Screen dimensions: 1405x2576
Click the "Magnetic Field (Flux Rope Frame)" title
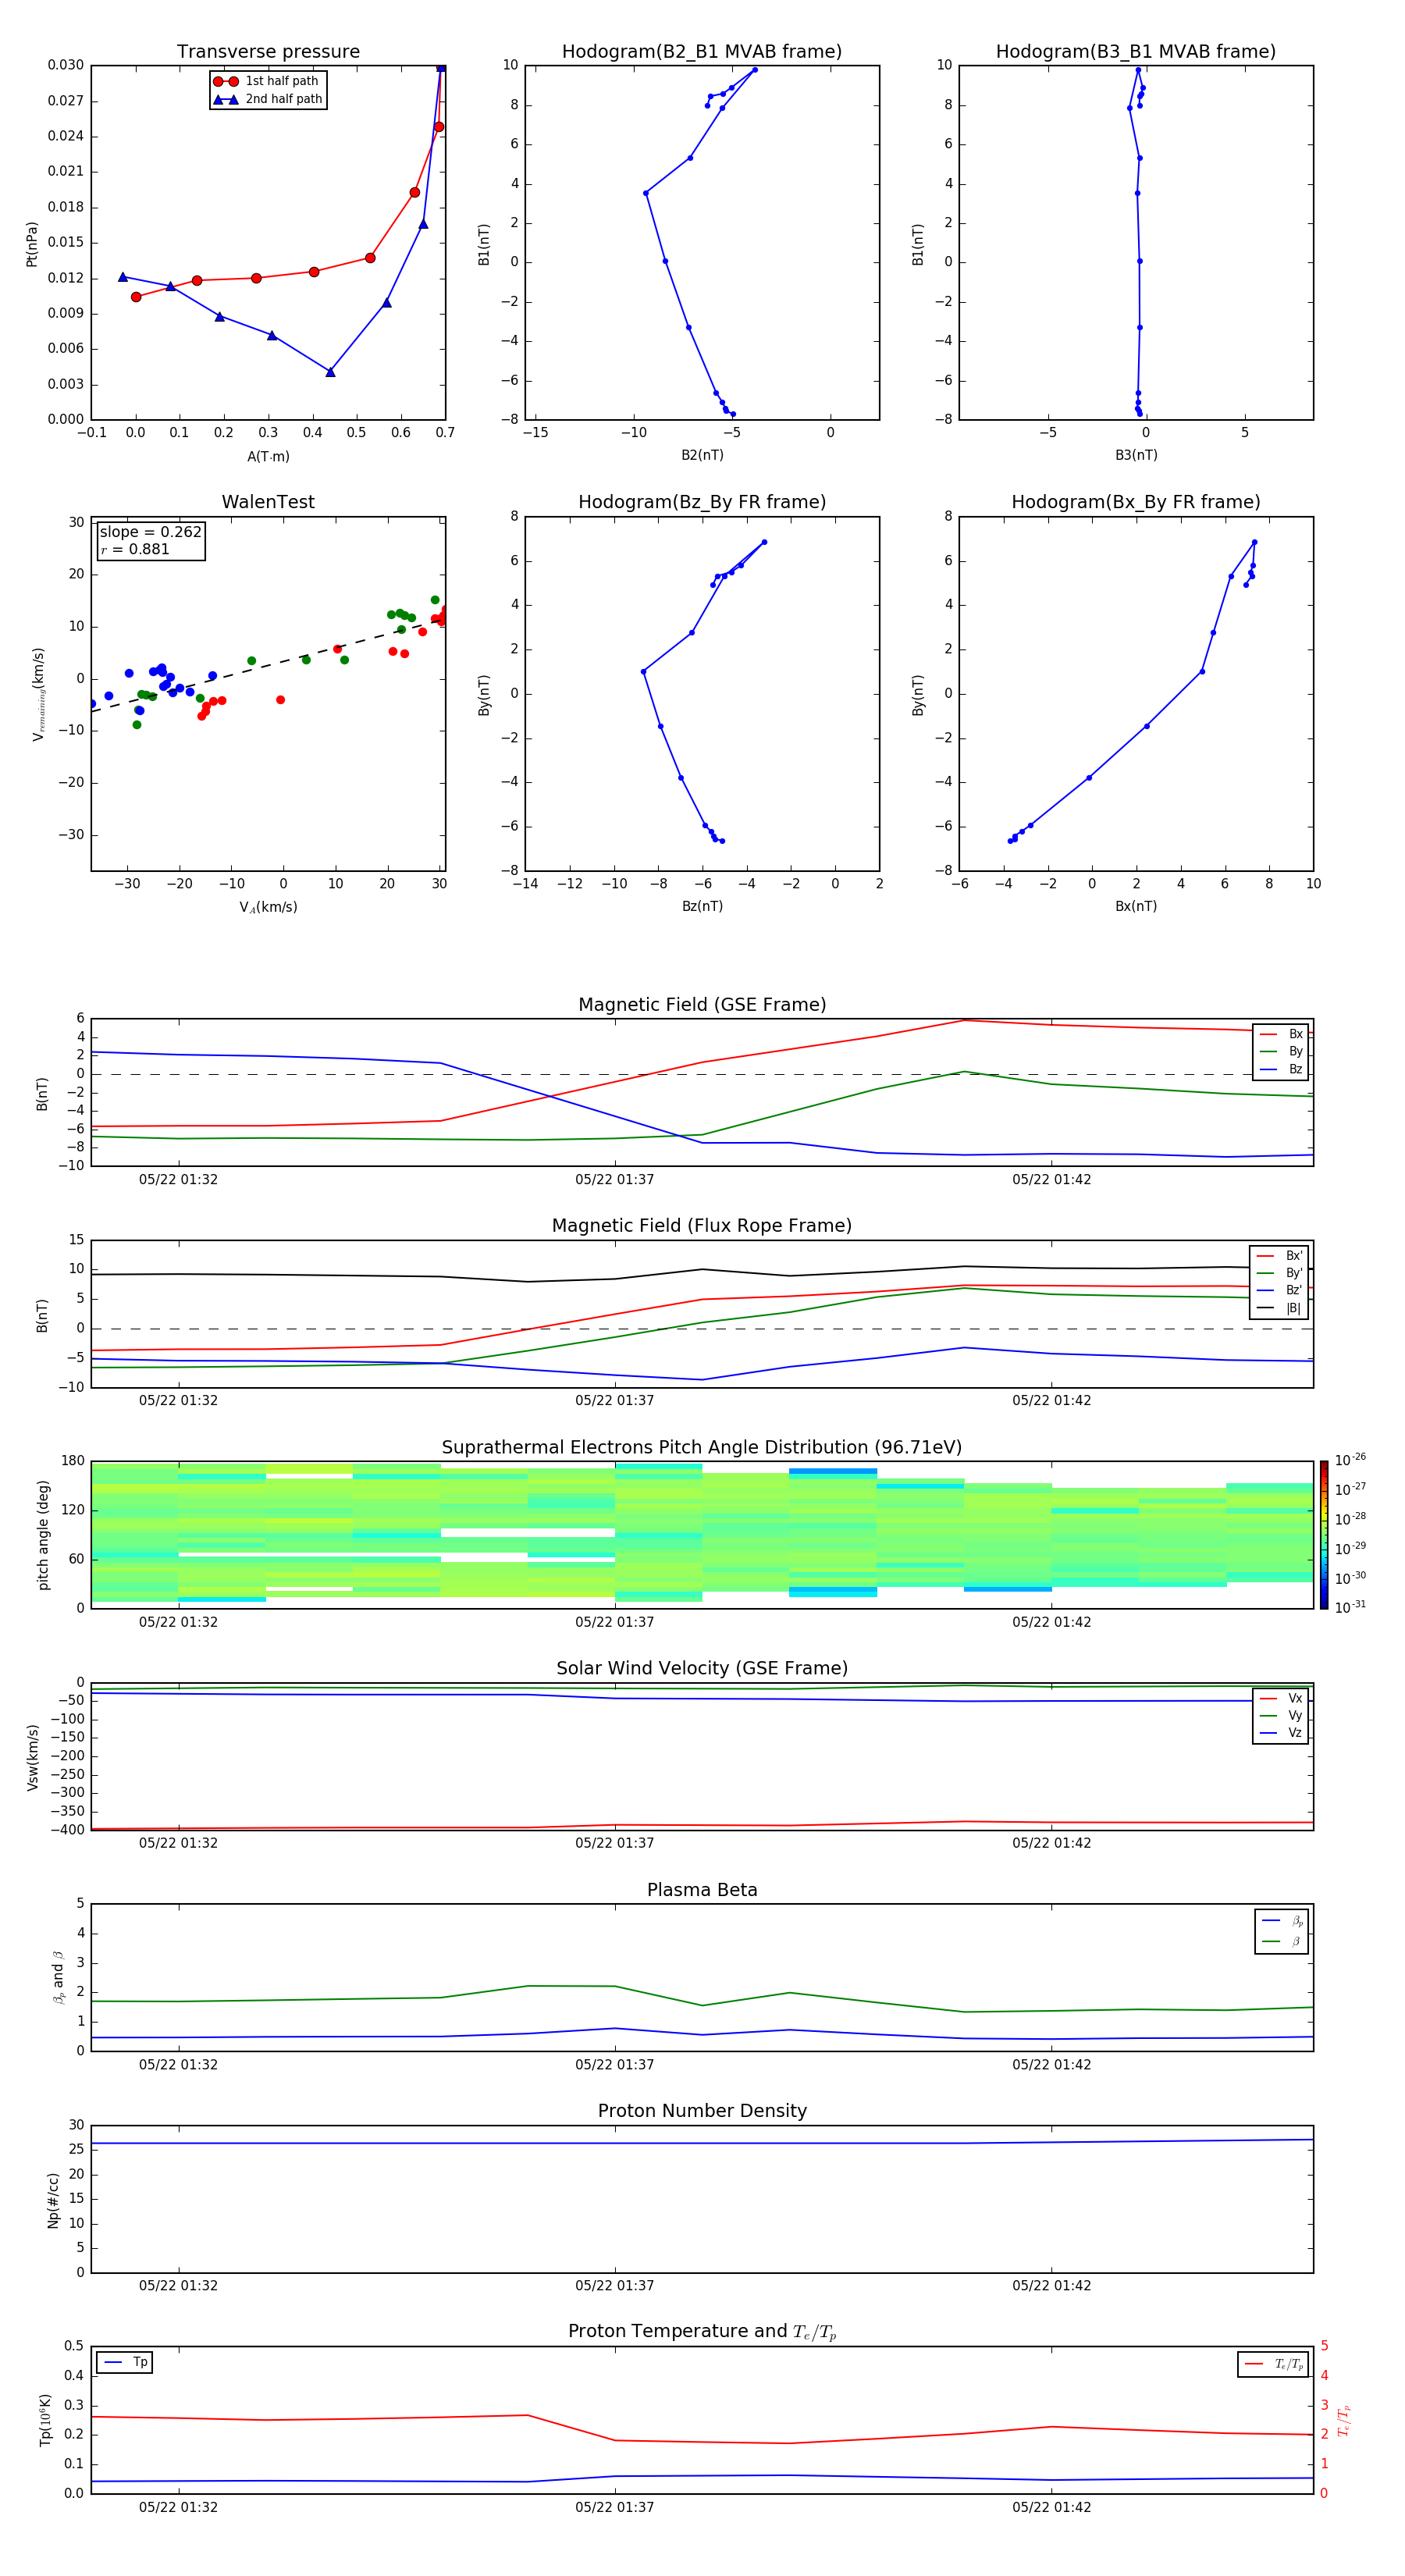click(x=702, y=1226)
